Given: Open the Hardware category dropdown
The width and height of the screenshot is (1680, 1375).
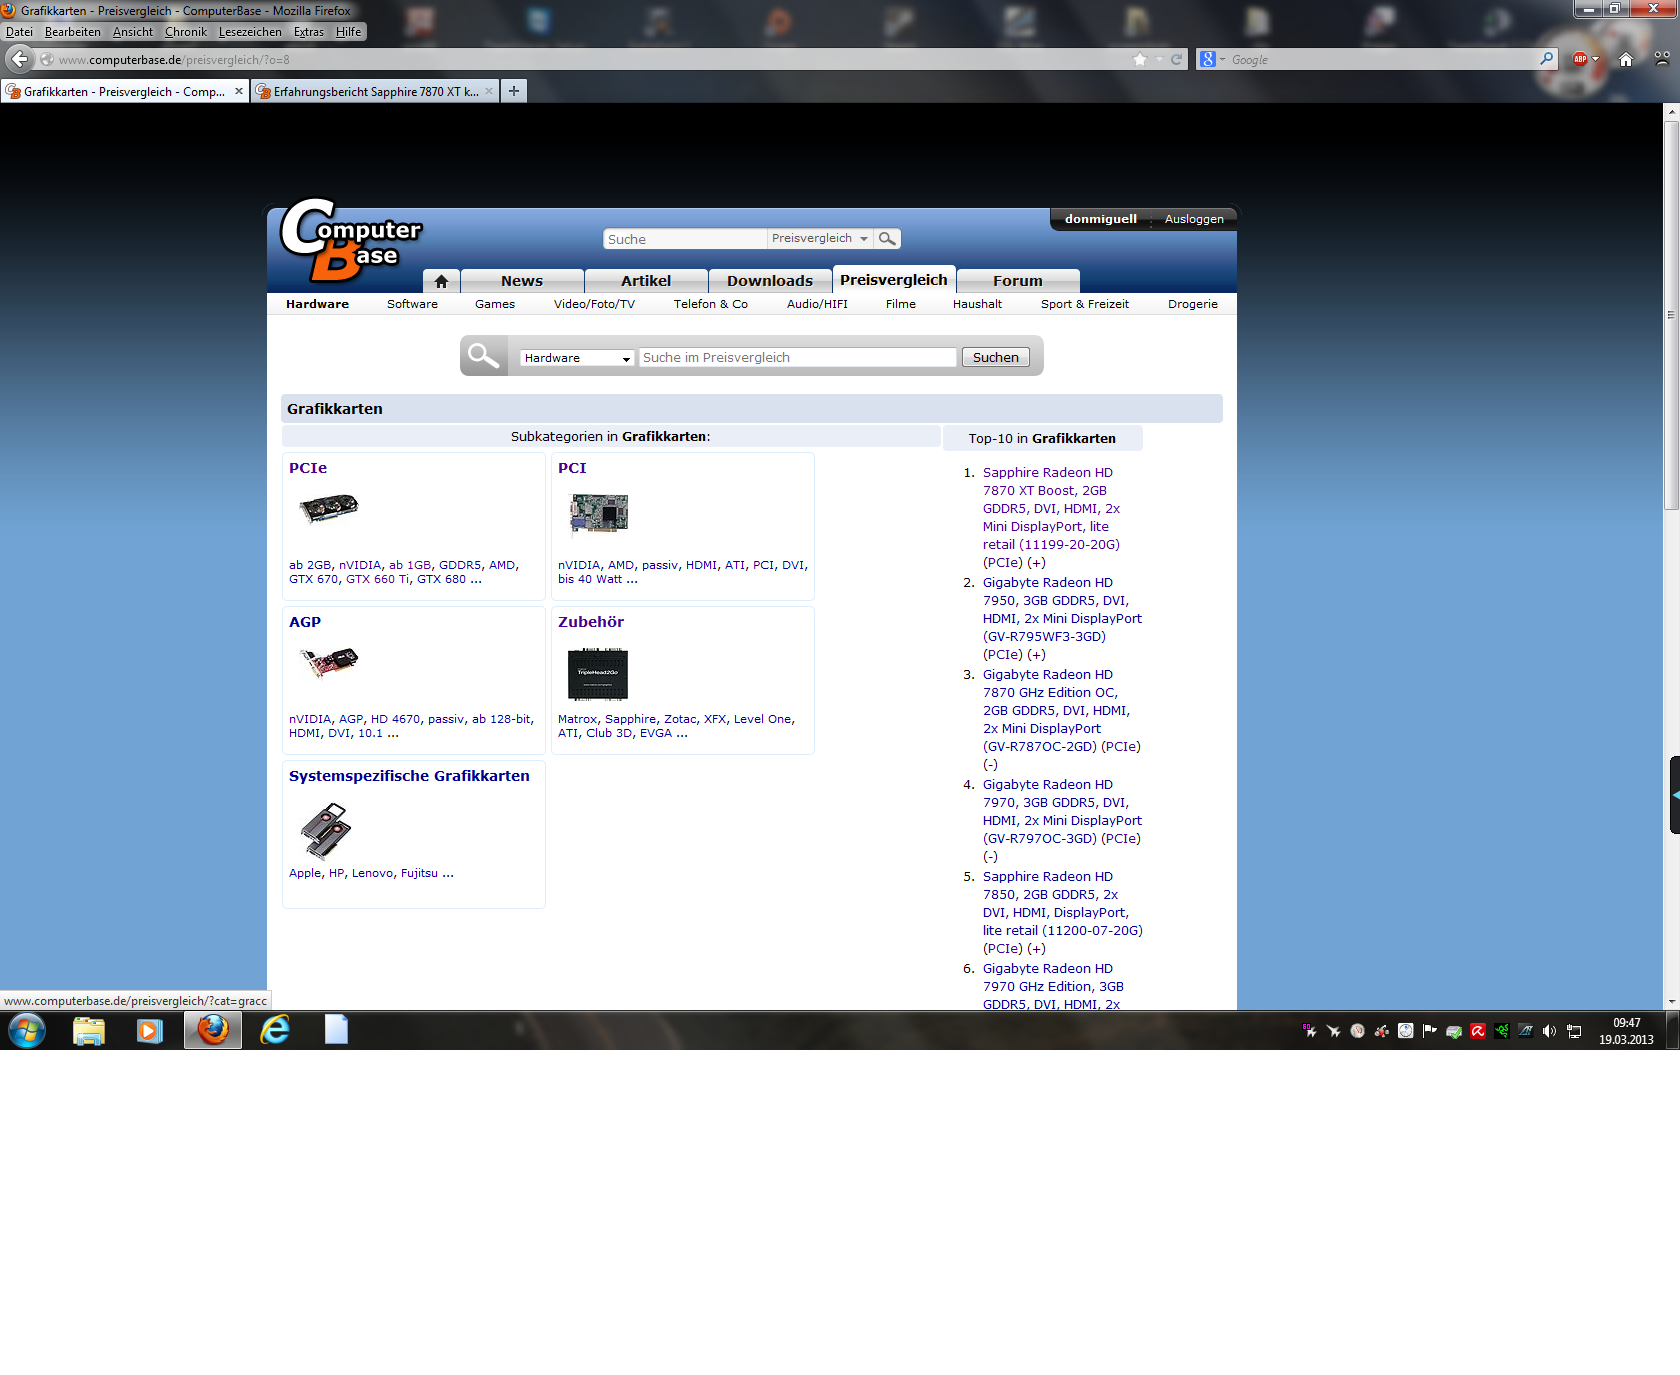Looking at the screenshot, I should [577, 358].
